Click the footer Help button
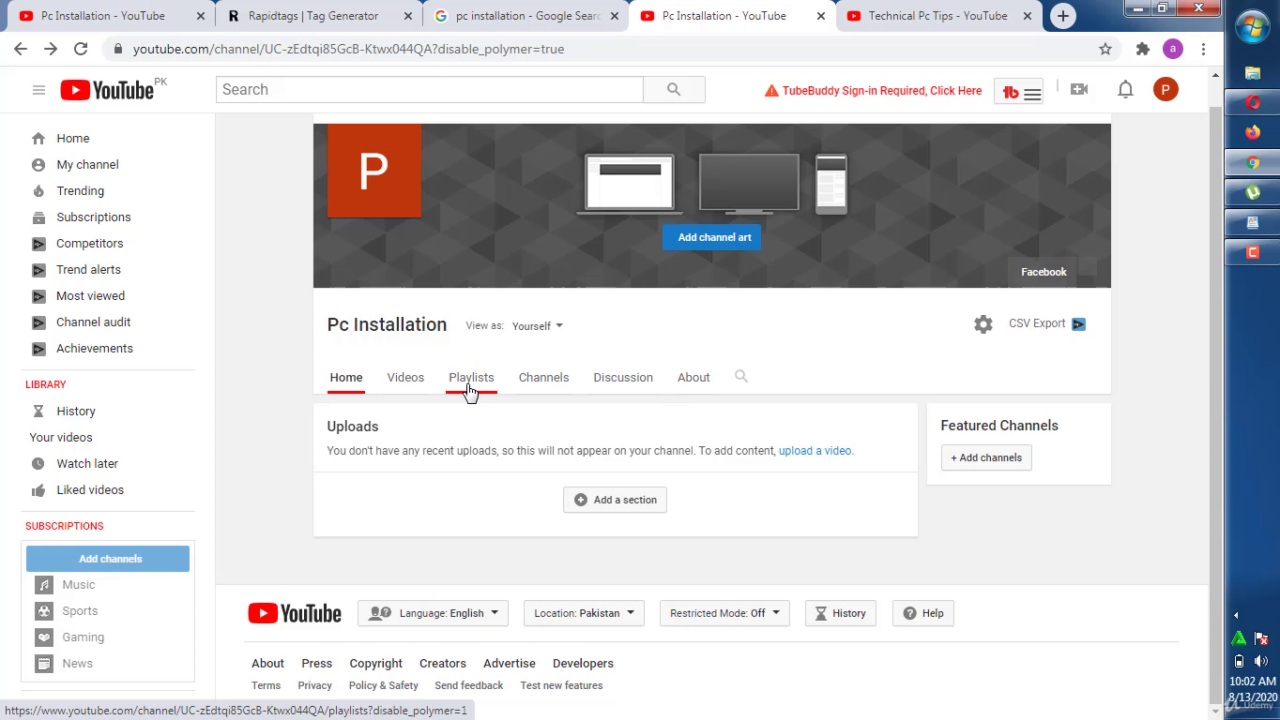 pyautogui.click(x=924, y=613)
